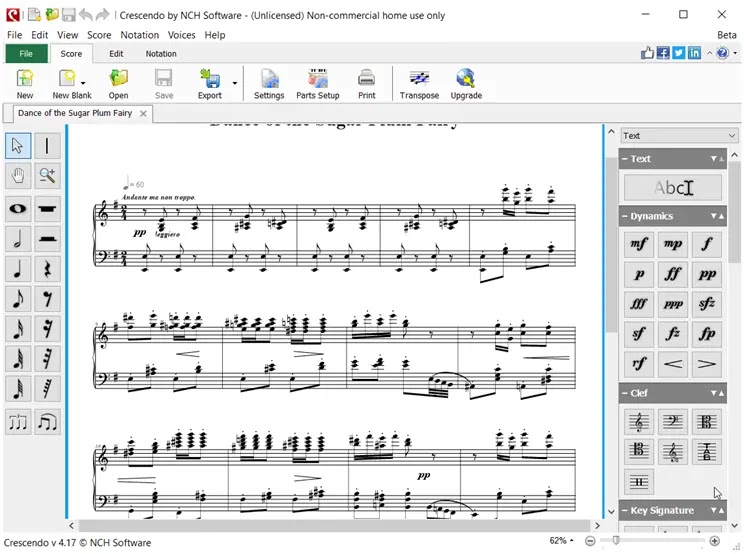
Task: Choose the half note tool
Action: tap(18, 239)
